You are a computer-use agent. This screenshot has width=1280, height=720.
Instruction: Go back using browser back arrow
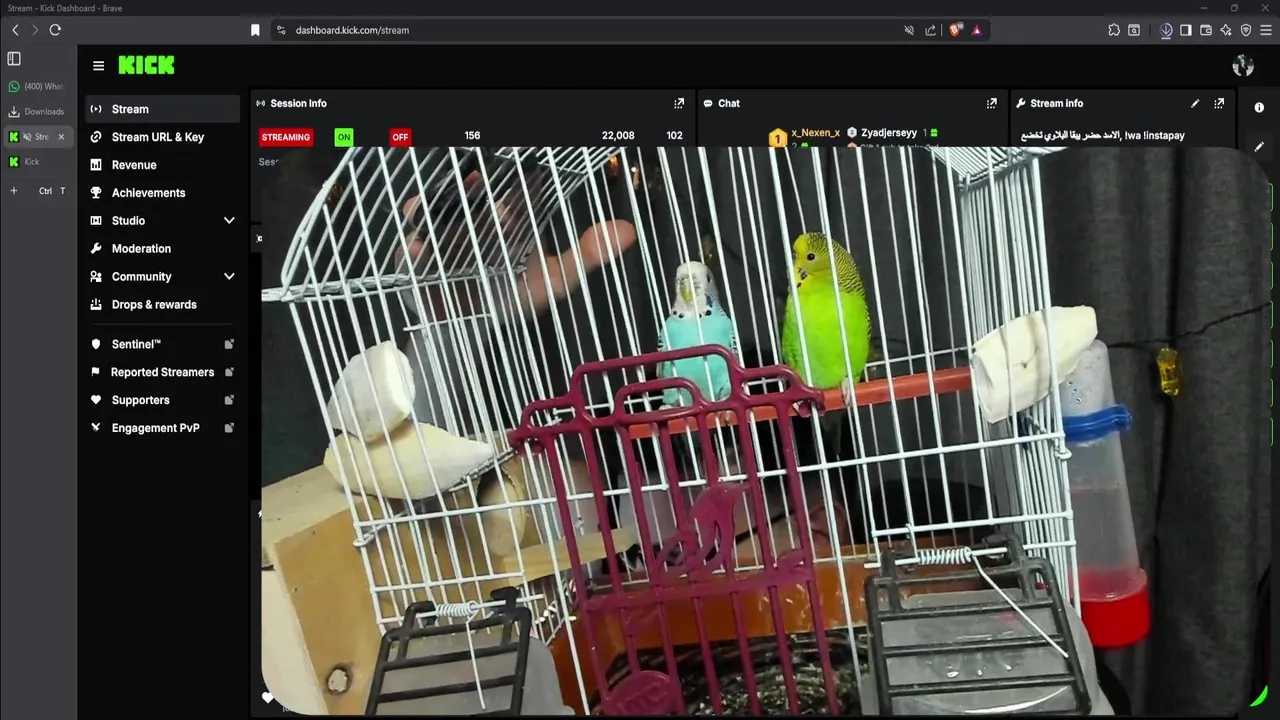pos(15,30)
